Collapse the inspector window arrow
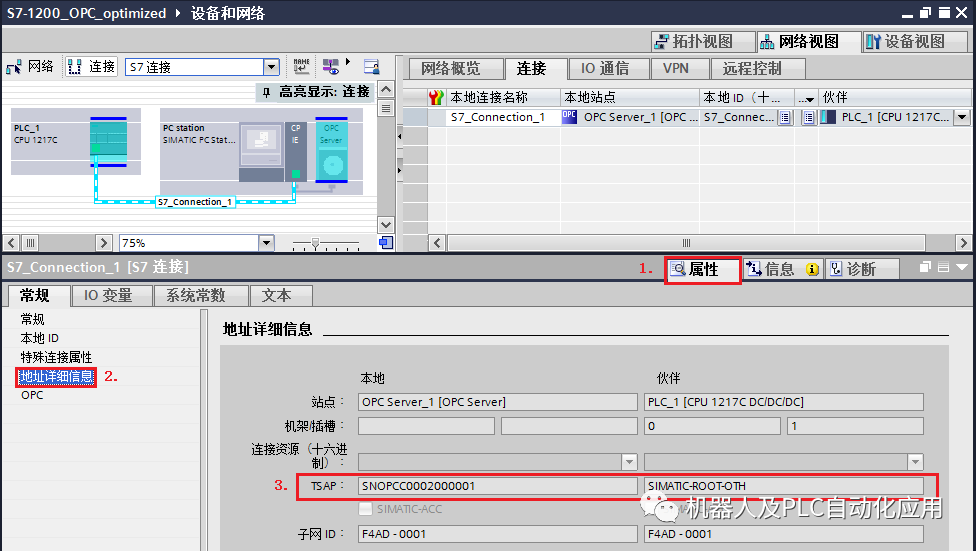The height and width of the screenshot is (551, 976). [x=962, y=267]
